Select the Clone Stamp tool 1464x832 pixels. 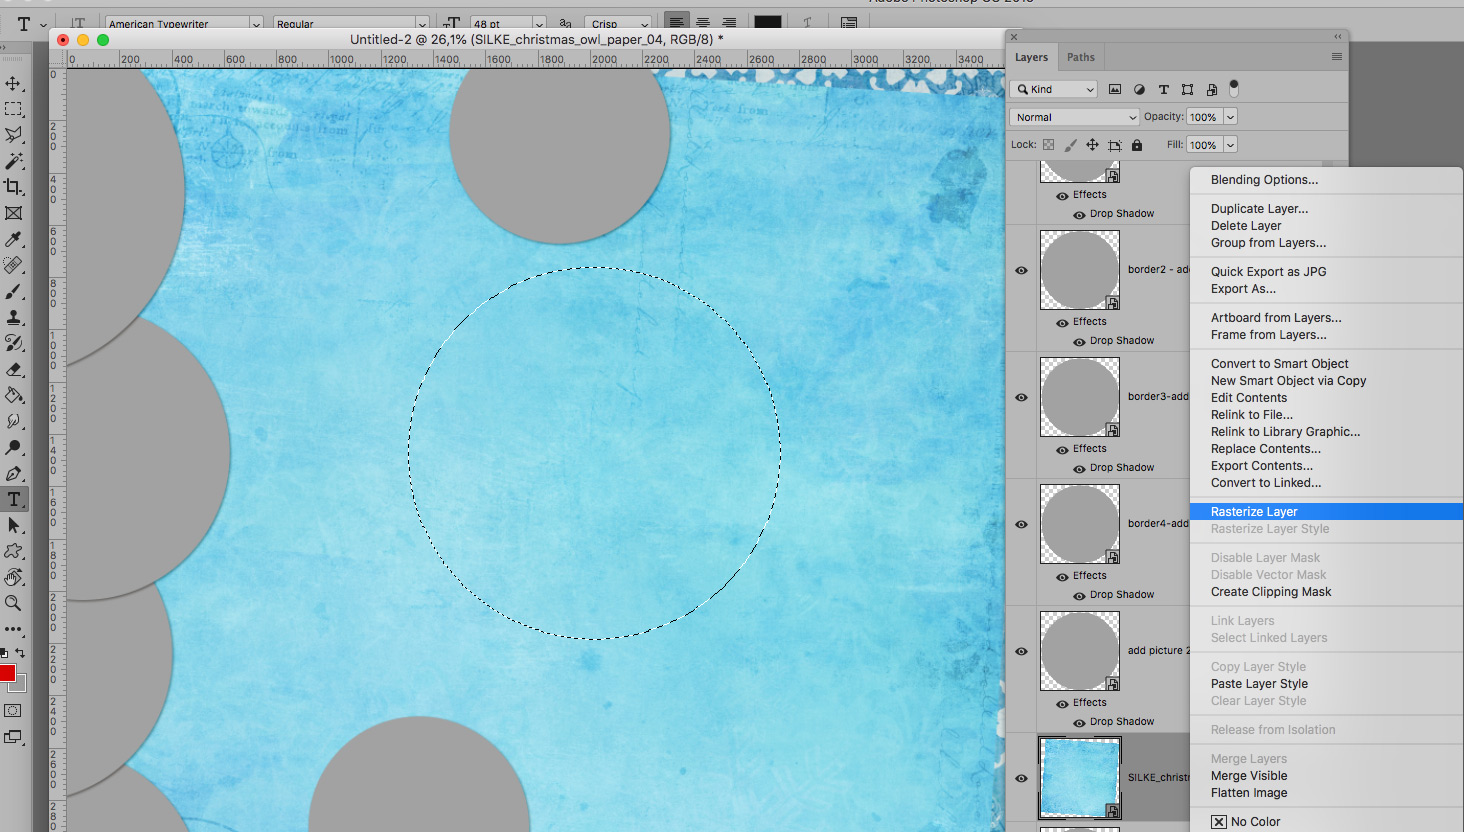point(14,317)
